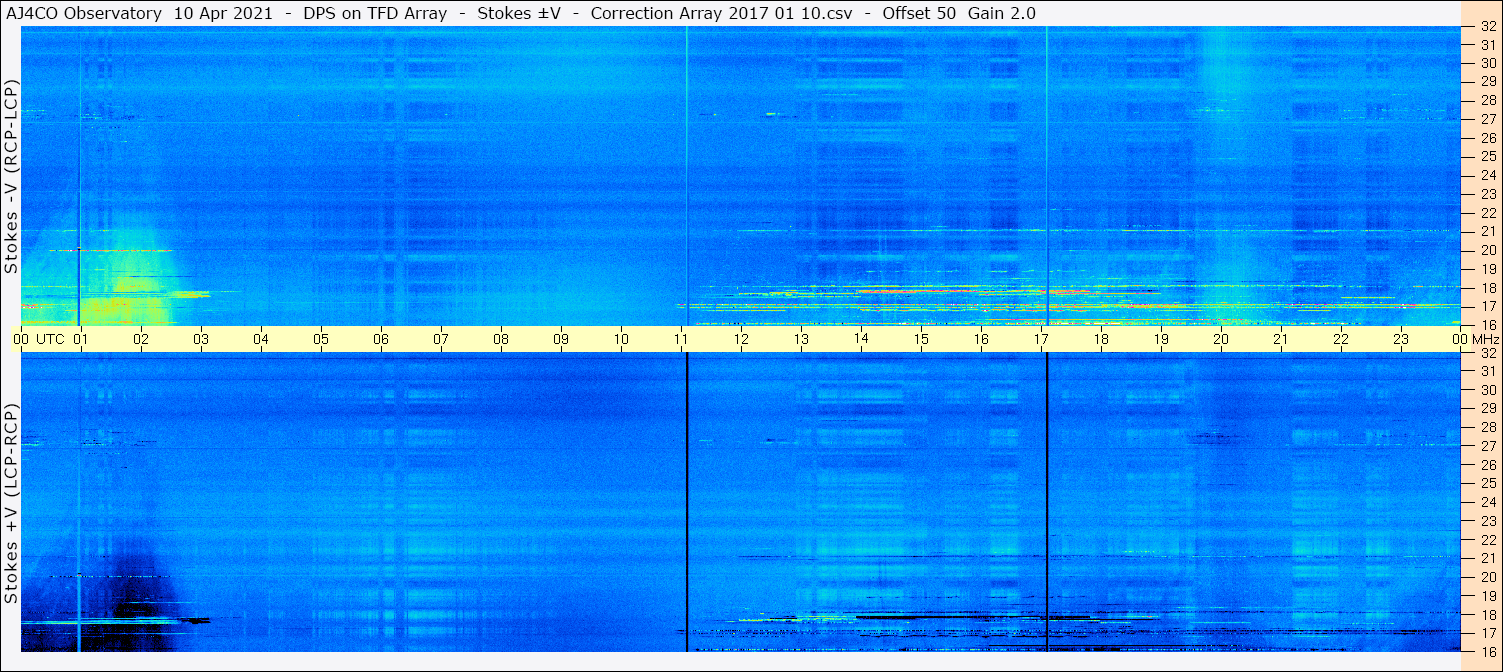1503x672 pixels.
Task: Click the 28 MHz label of Stokes -V panel
Action: (1488, 101)
